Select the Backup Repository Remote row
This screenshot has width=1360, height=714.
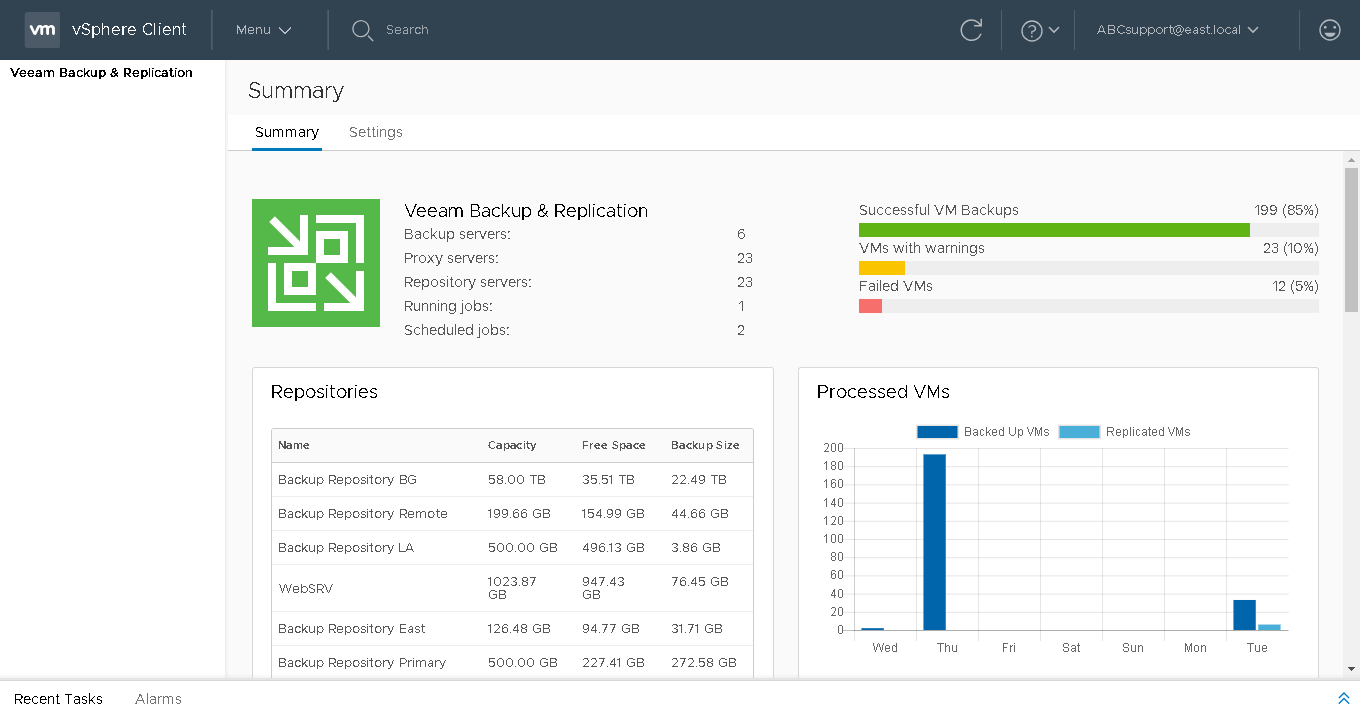(512, 514)
